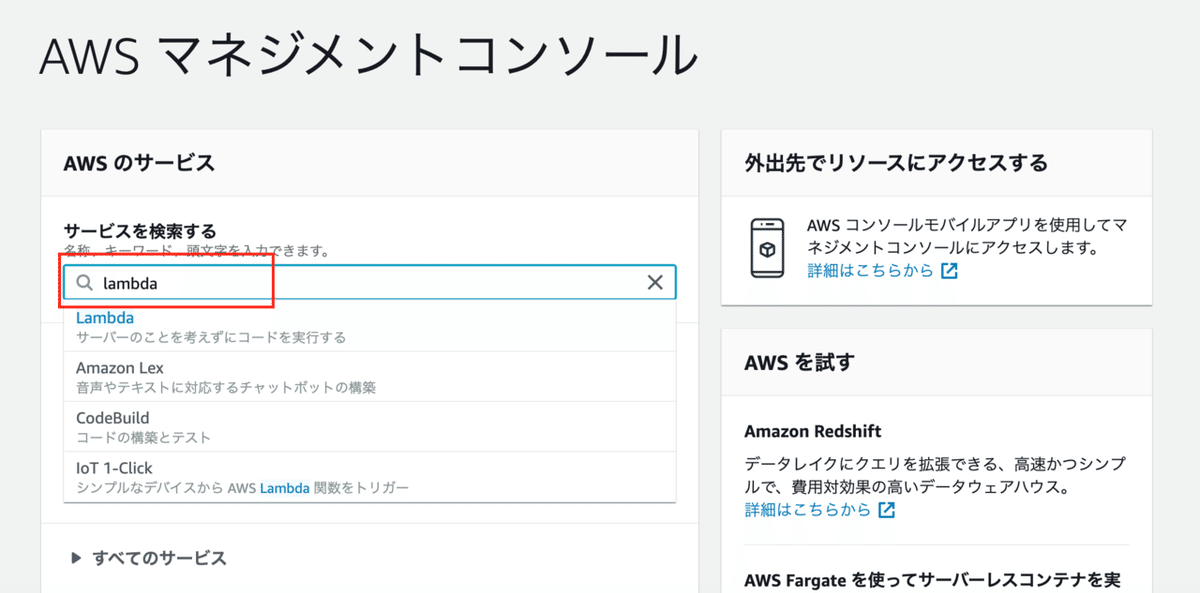Clear the lambda search using the X icon
1200x593 pixels.
tap(655, 282)
